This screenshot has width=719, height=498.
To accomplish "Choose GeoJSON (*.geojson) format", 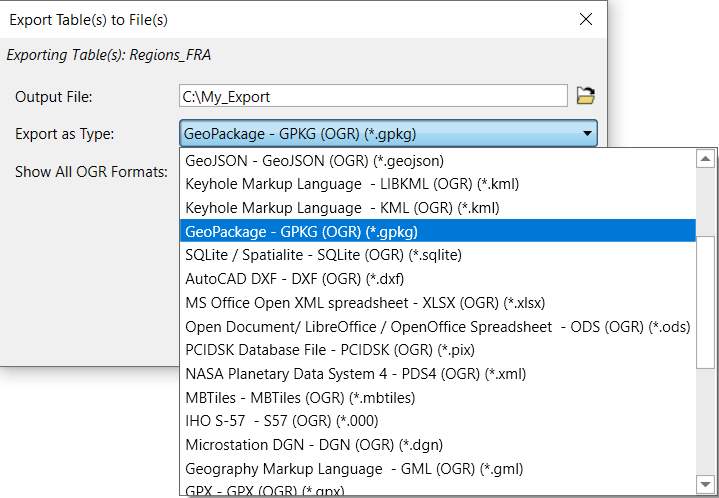I will (438, 160).
